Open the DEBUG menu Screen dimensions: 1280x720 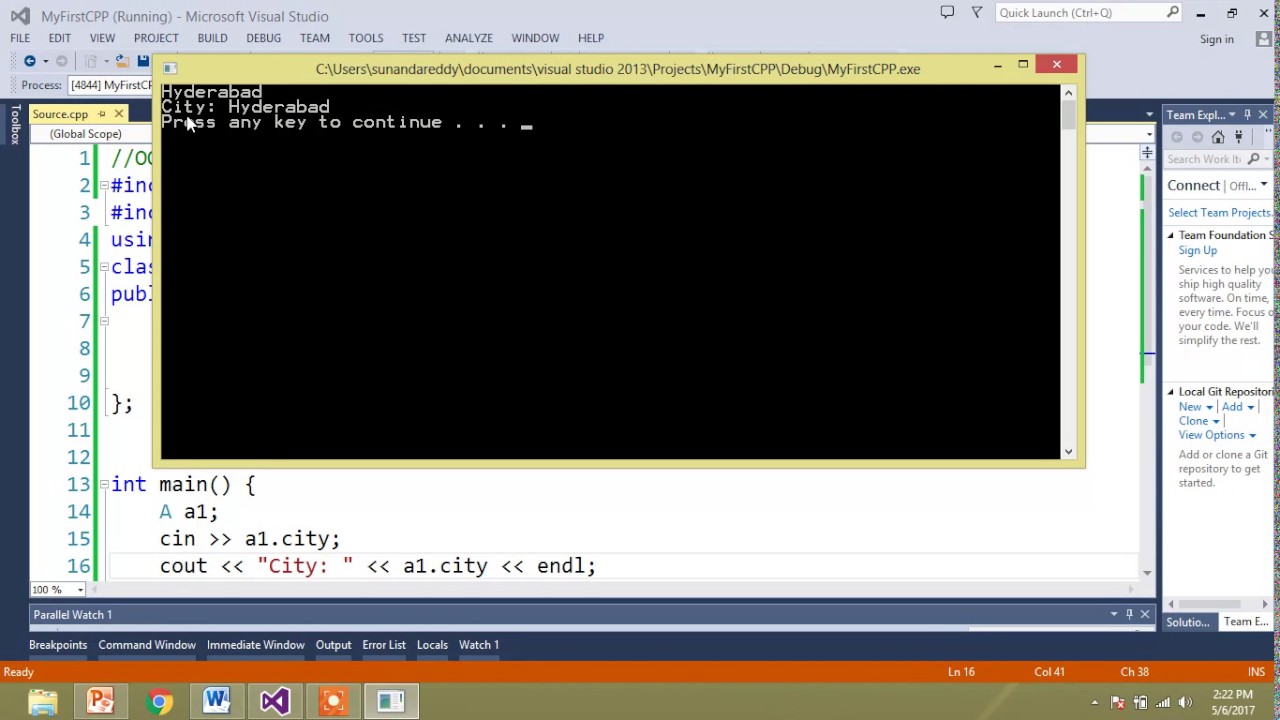coord(263,38)
